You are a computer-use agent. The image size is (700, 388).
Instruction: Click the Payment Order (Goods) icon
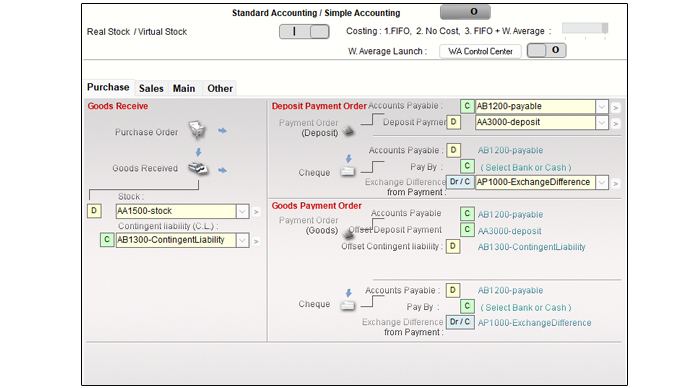pos(348,234)
